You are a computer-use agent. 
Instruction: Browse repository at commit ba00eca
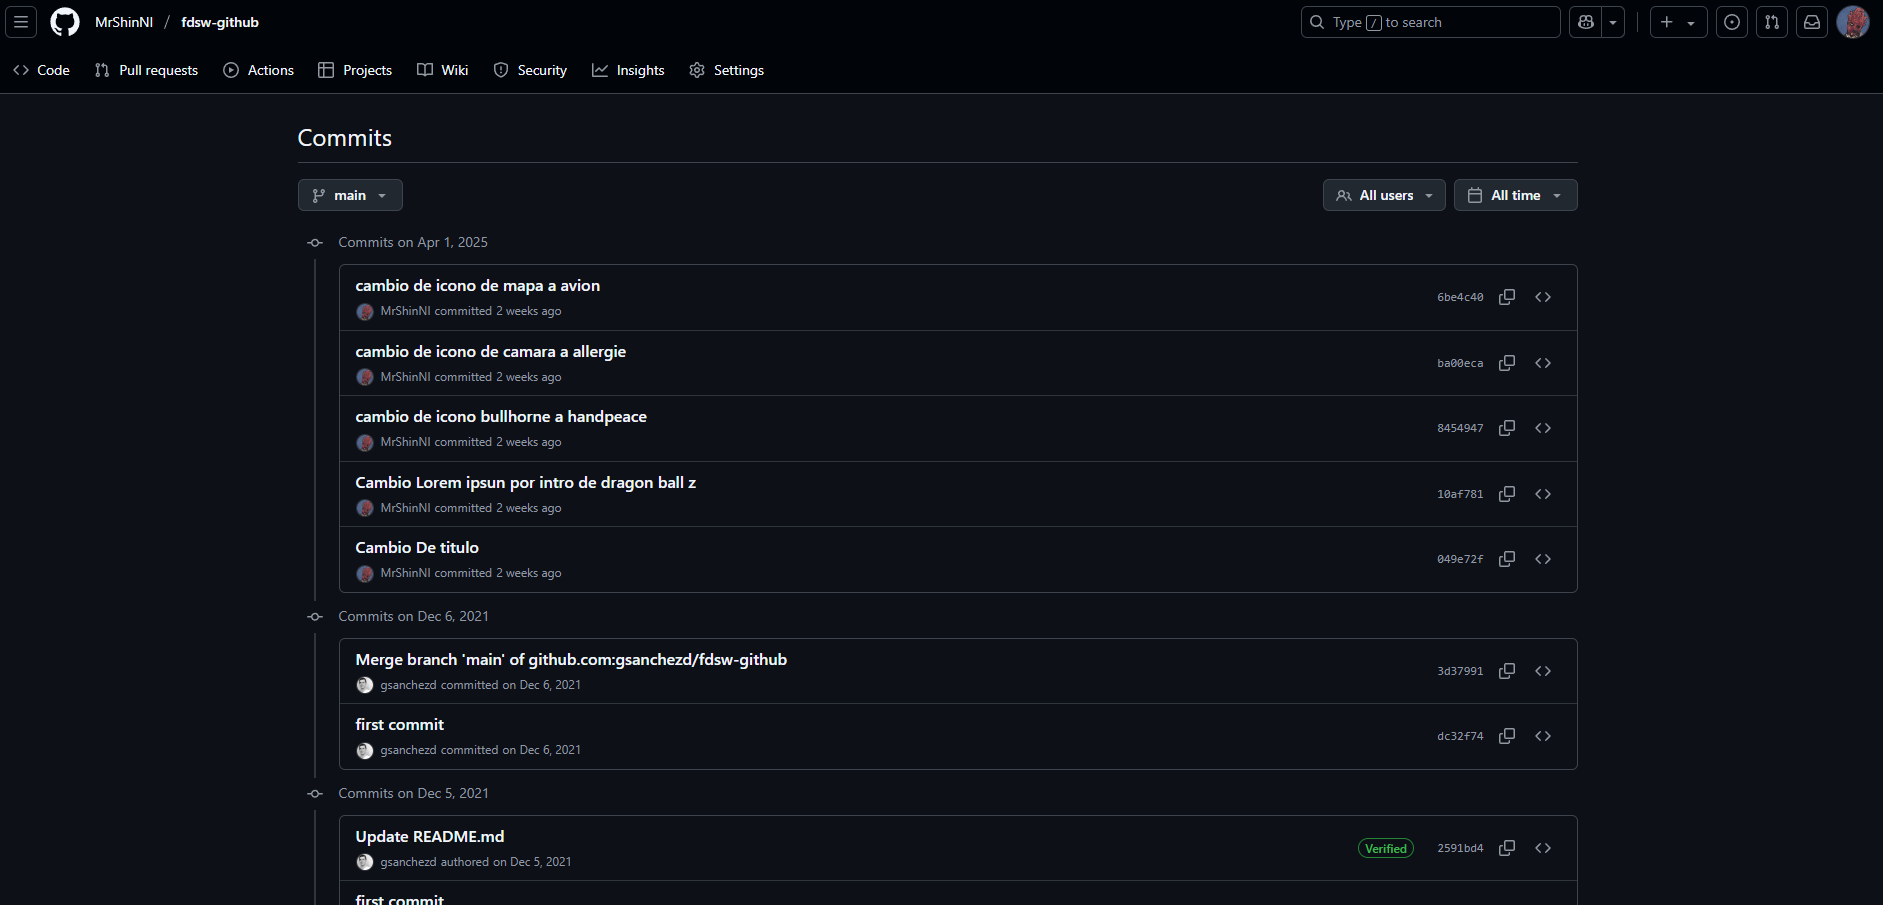pos(1543,363)
